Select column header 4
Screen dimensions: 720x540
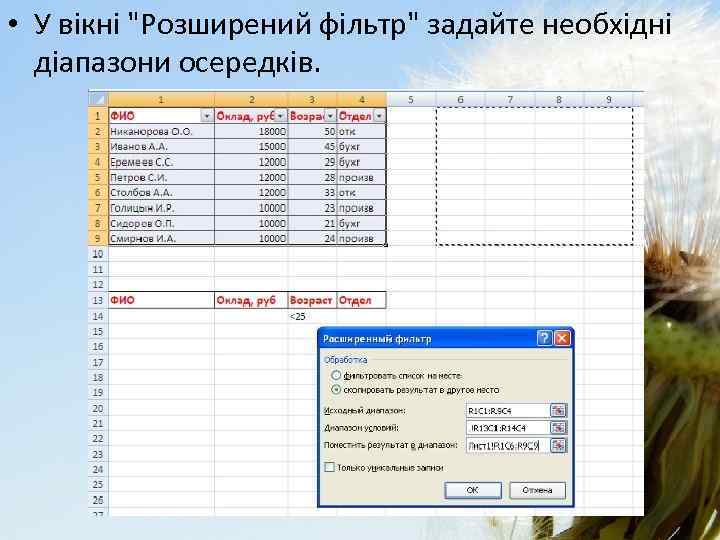(361, 99)
